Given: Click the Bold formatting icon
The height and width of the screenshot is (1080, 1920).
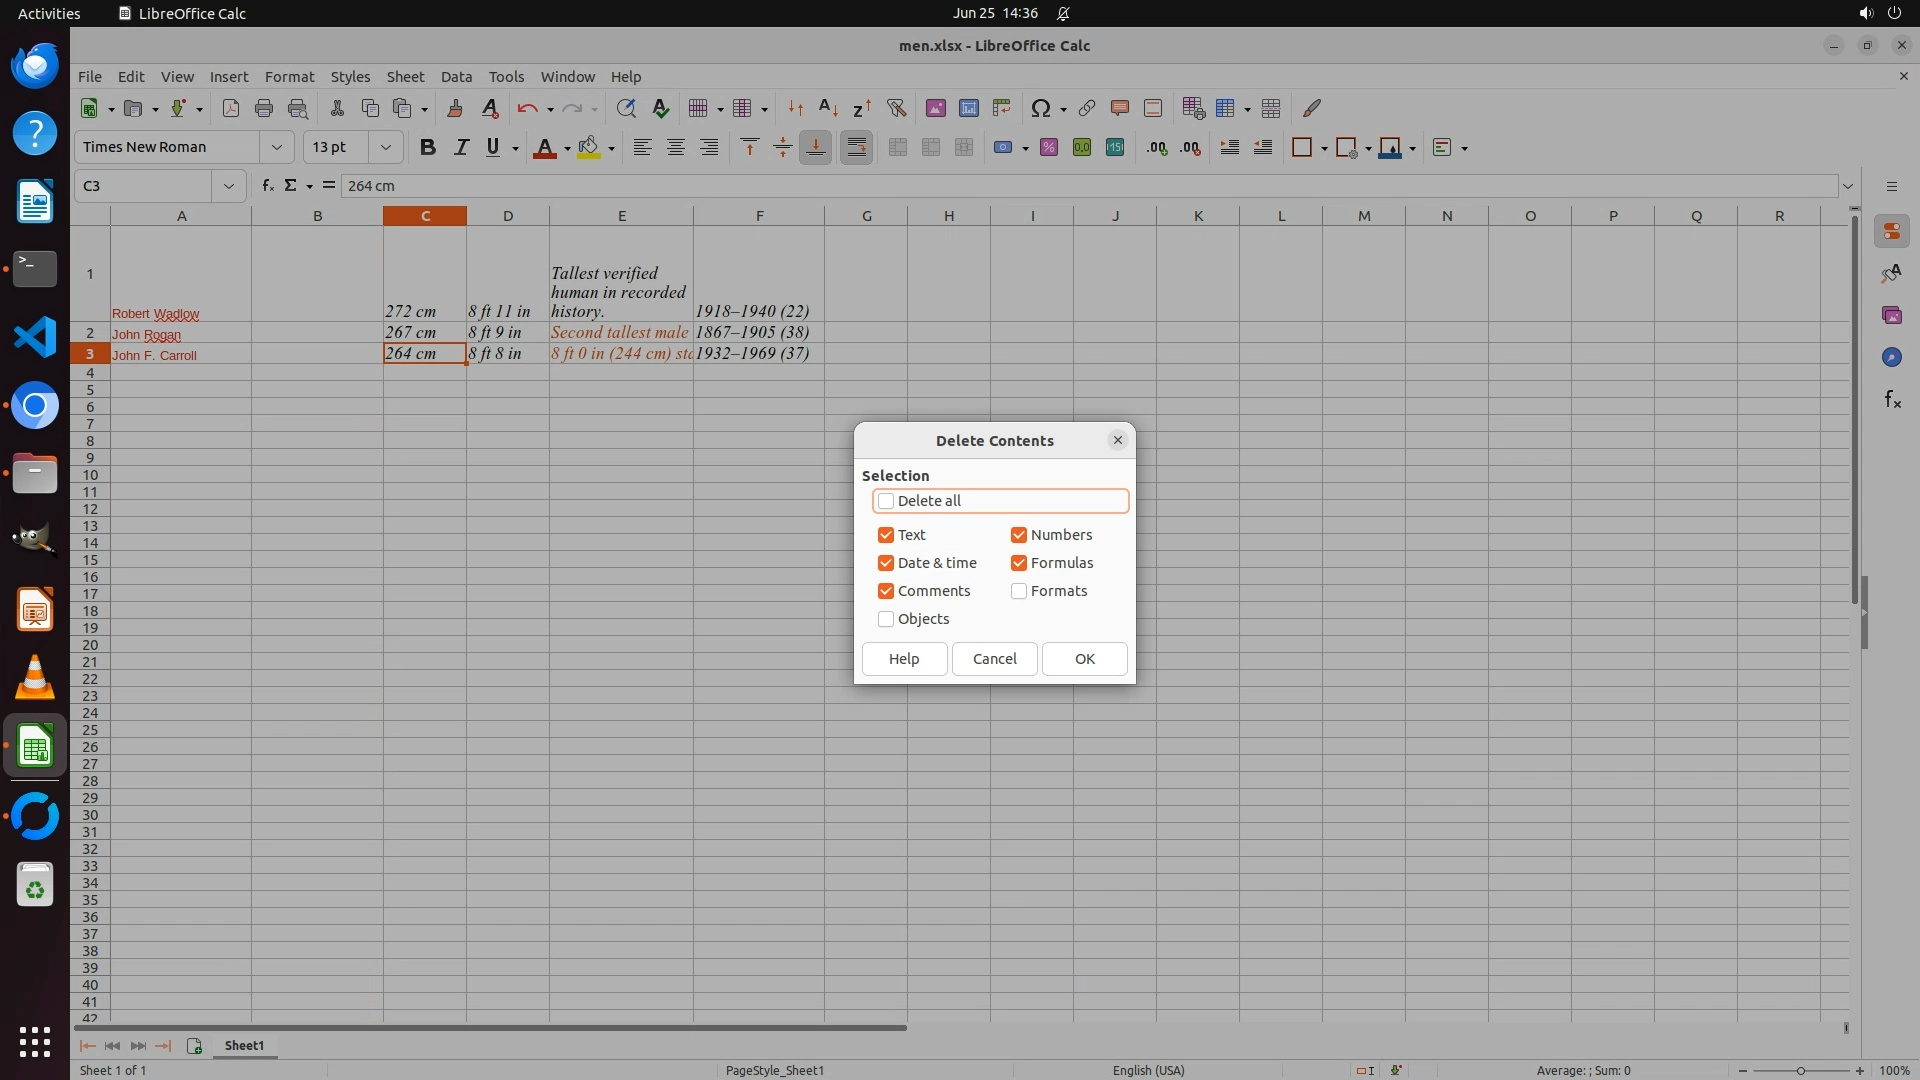Looking at the screenshot, I should [428, 148].
